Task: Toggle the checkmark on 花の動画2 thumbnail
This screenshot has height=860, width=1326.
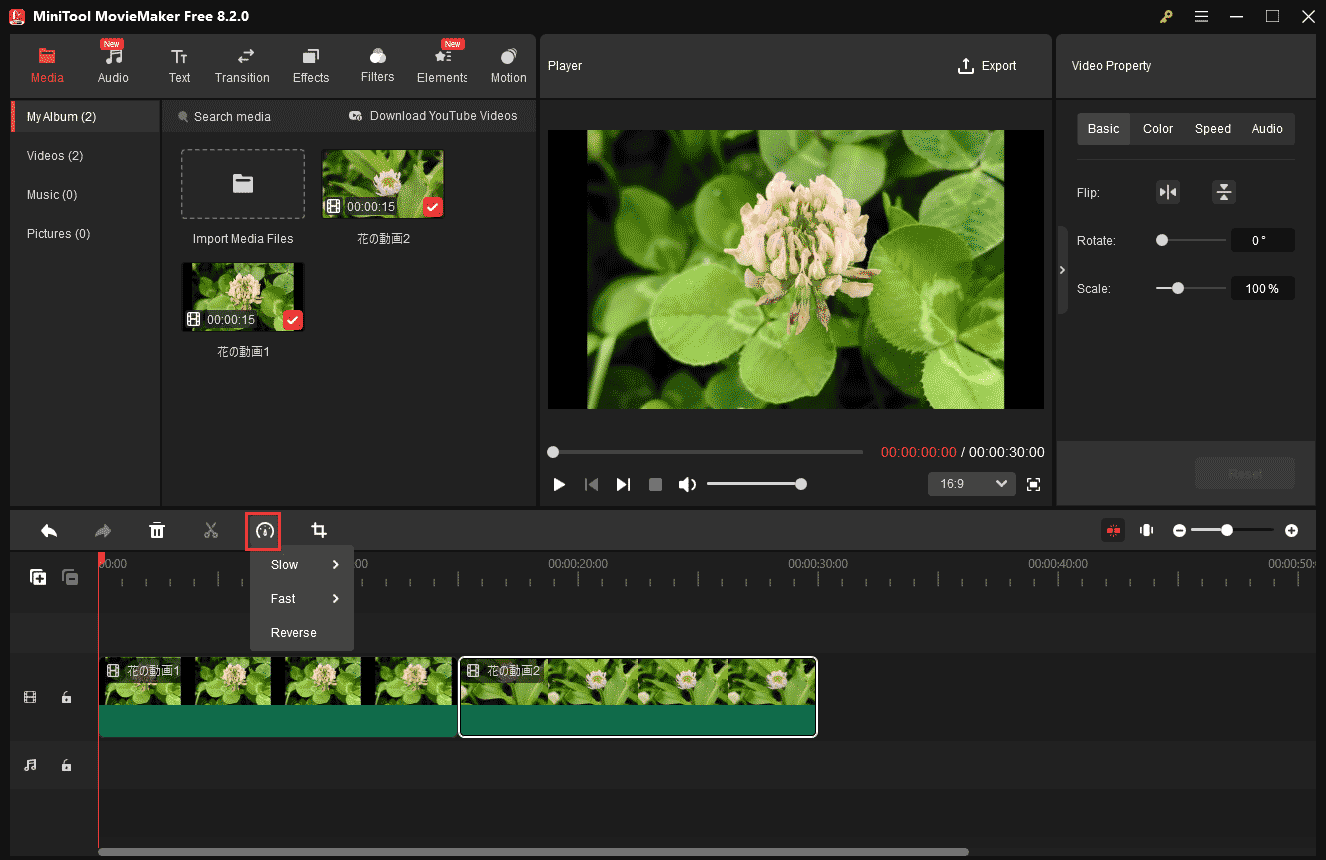Action: [432, 207]
